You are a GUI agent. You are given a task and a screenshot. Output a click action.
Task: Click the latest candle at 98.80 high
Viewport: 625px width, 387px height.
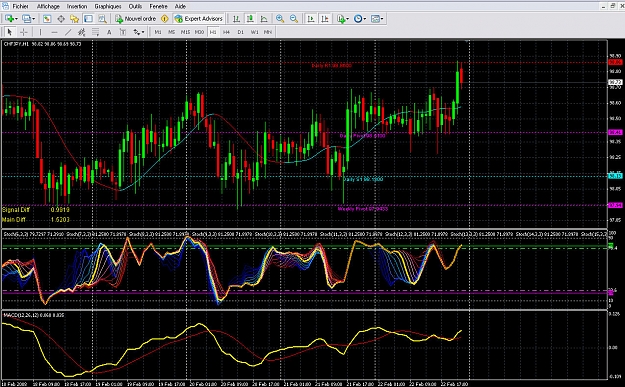tap(461, 75)
